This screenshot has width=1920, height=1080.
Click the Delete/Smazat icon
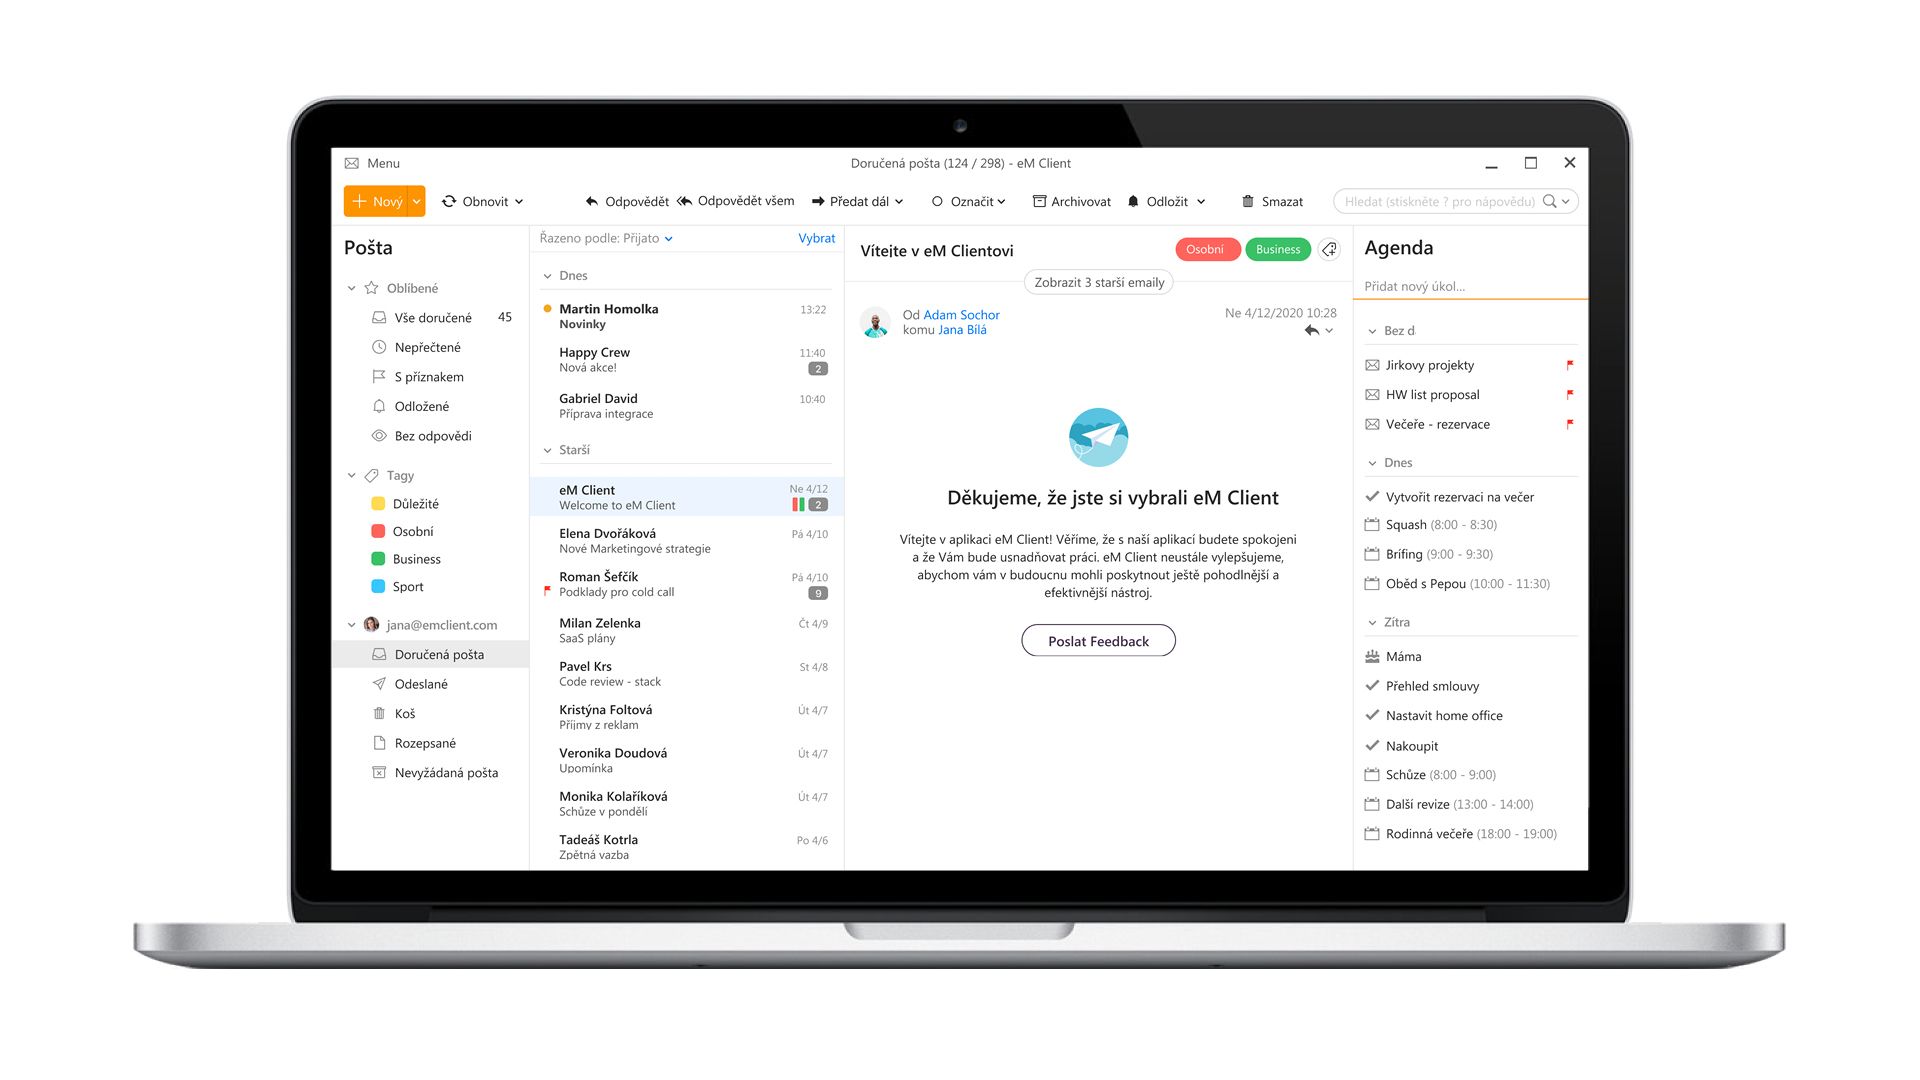[x=1245, y=200]
